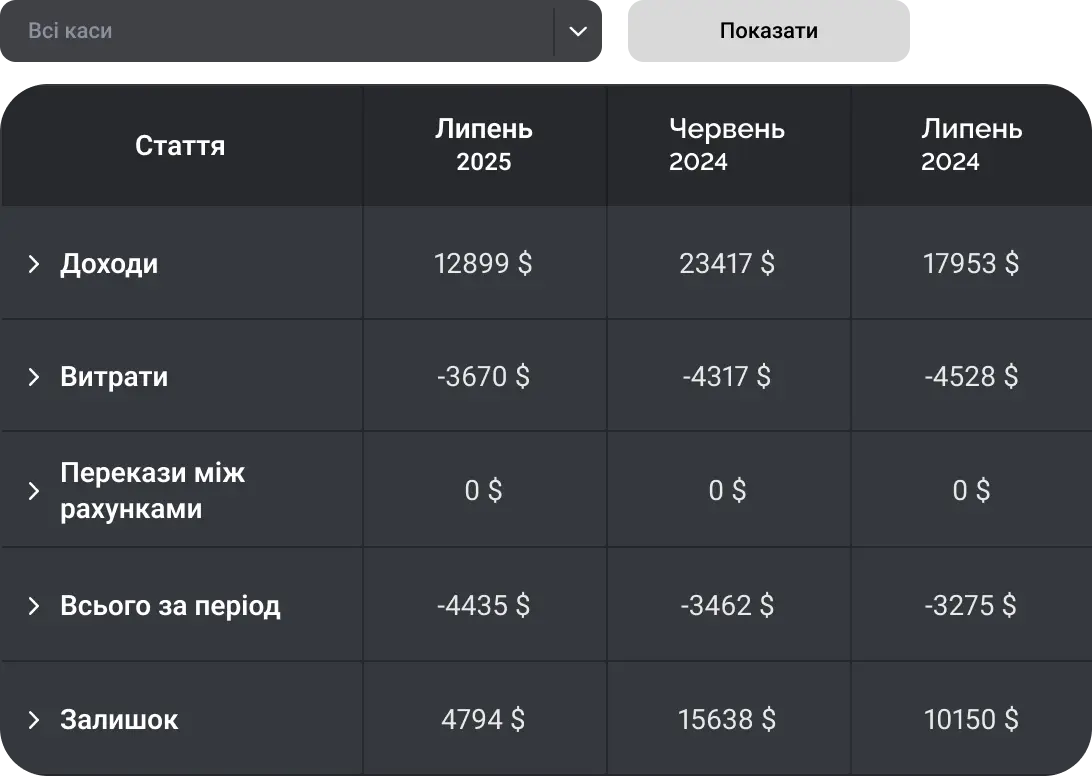Select the "Липень 2025" column header
This screenshot has width=1092, height=776.
pyautogui.click(x=484, y=145)
